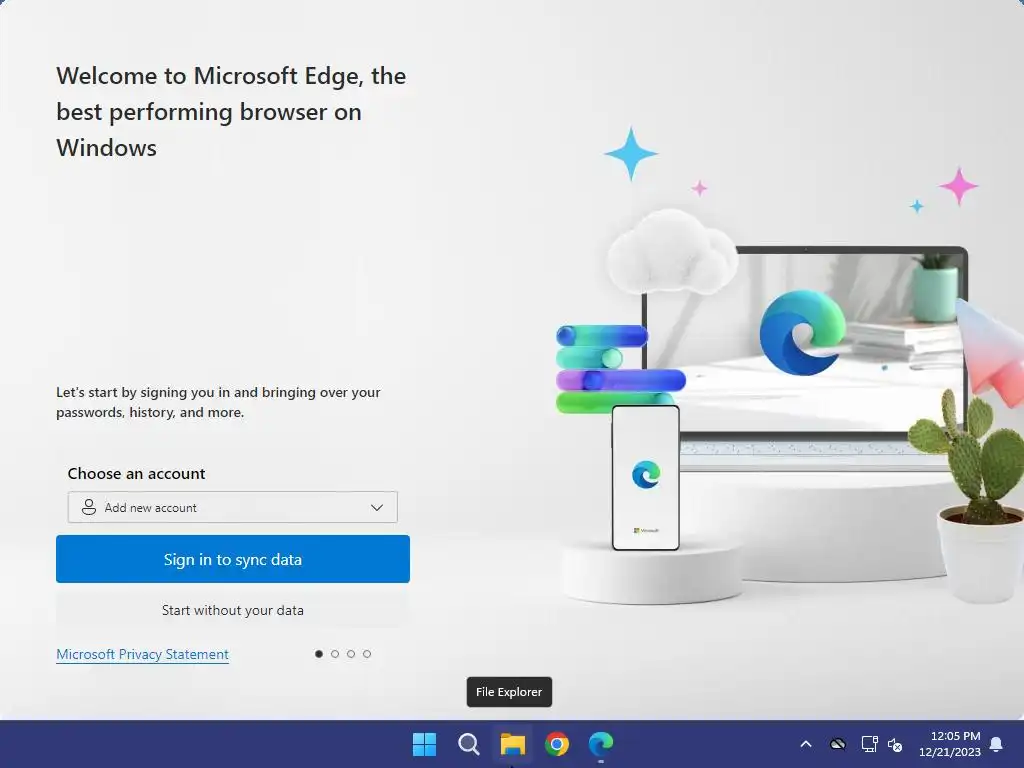Viewport: 1024px width, 768px height.
Task: Select the first page indicator dot
Action: tap(319, 654)
